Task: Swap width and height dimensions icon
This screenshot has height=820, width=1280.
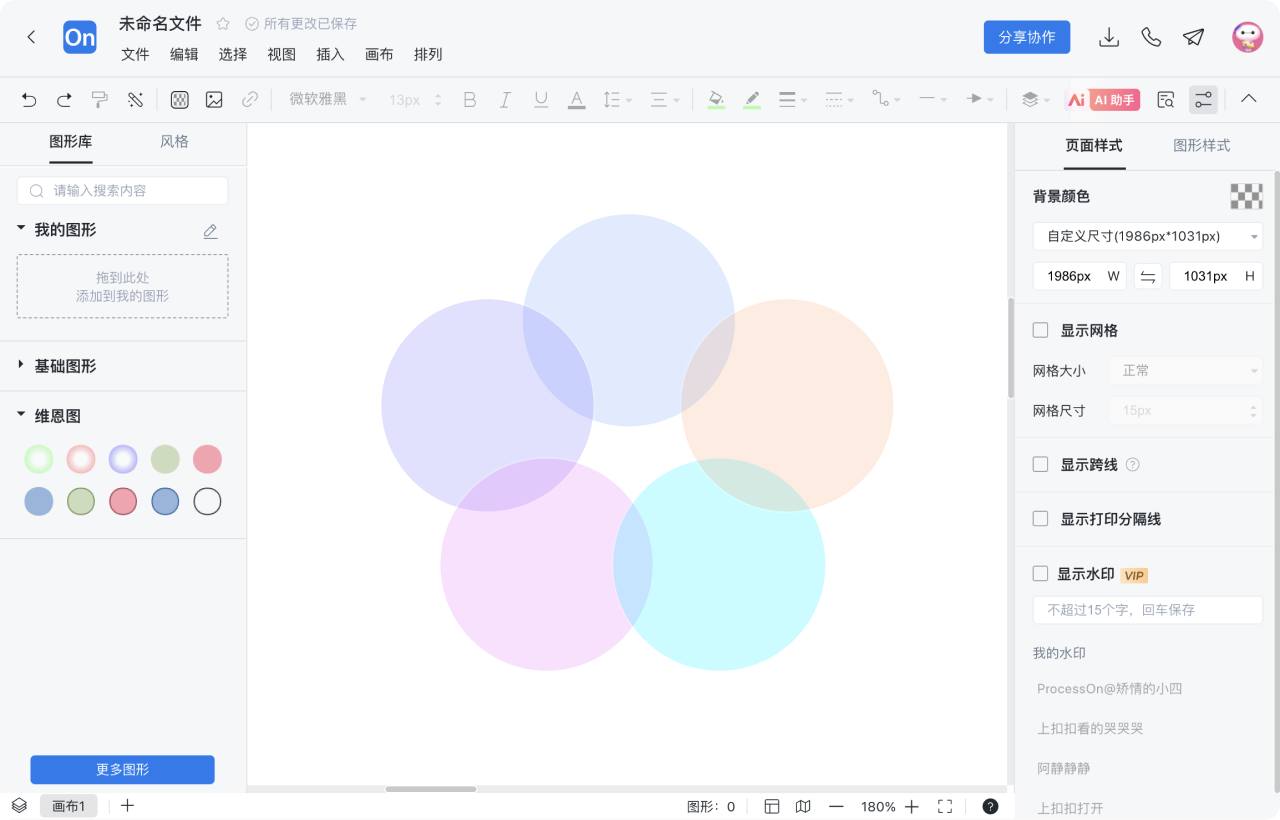Action: coord(1148,276)
